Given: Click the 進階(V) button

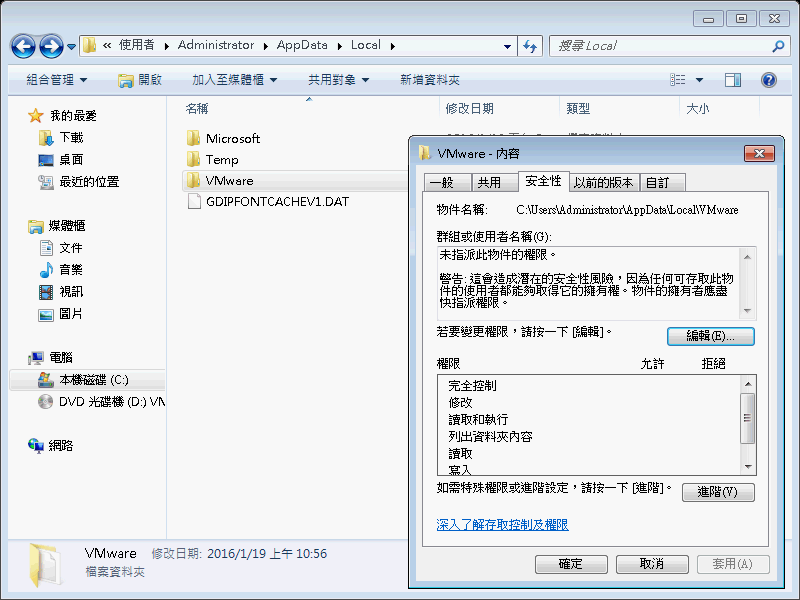Looking at the screenshot, I should click(717, 492).
